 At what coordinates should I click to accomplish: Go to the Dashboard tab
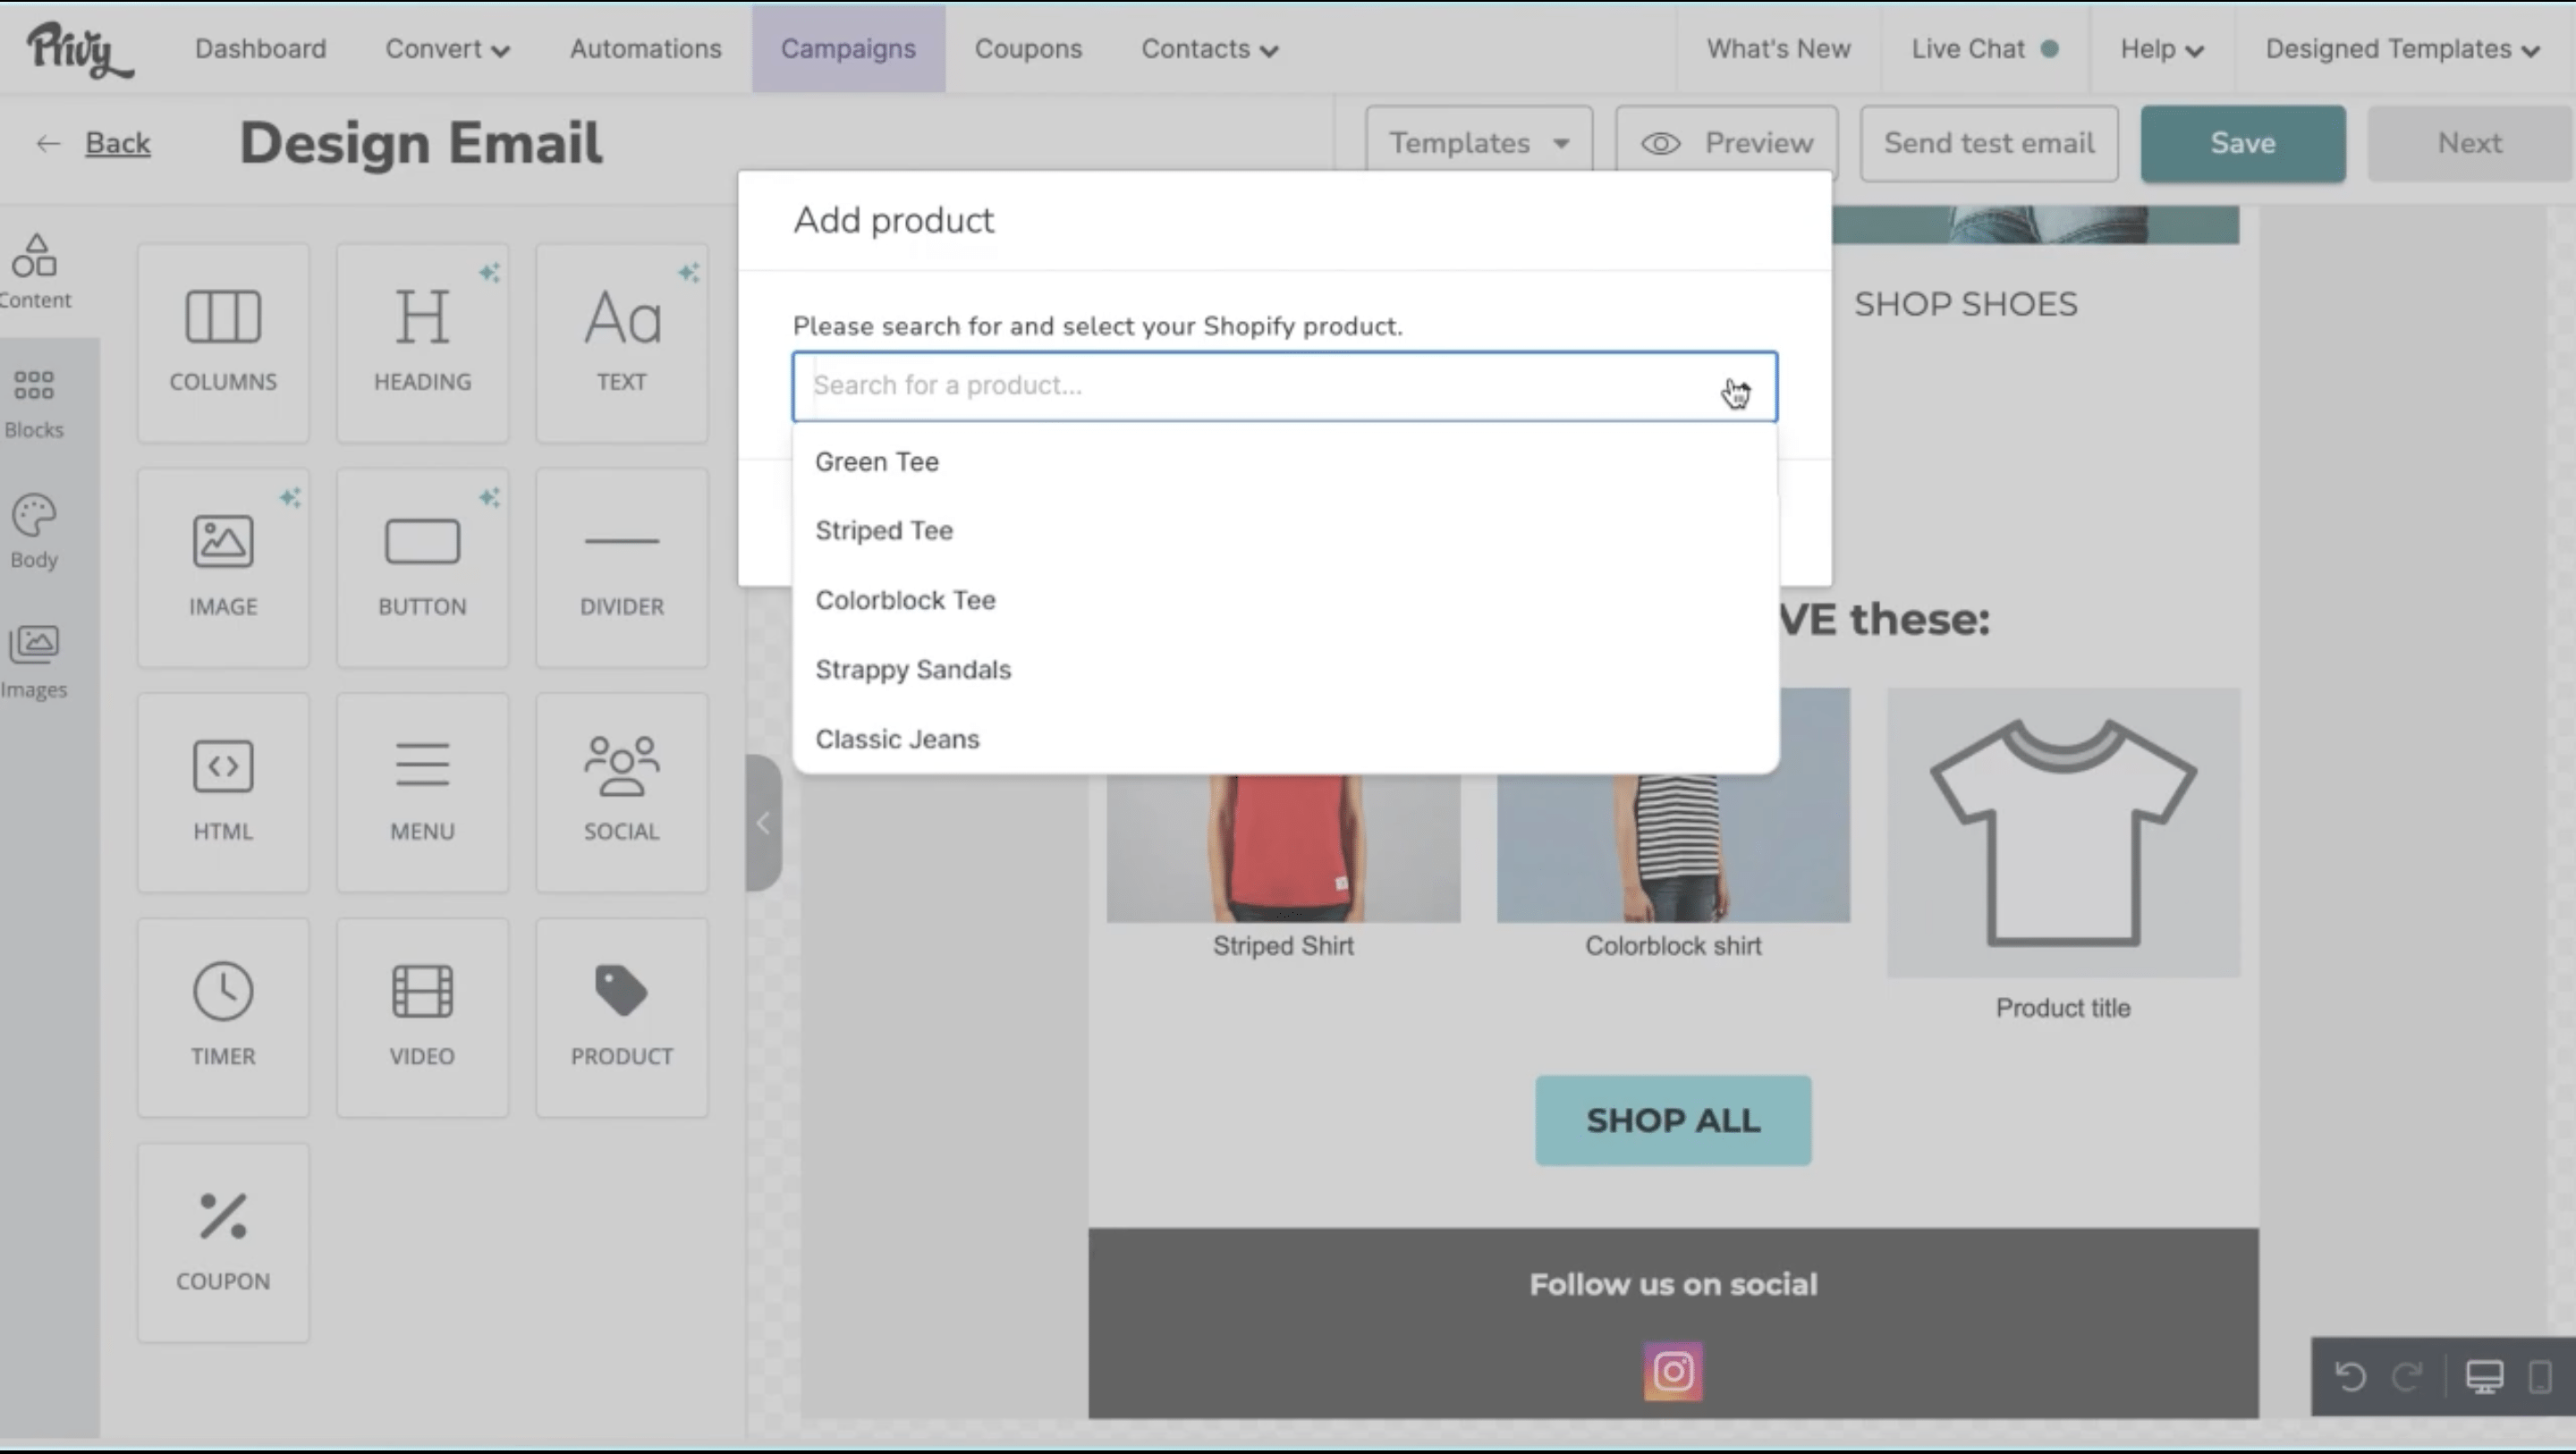coord(260,49)
